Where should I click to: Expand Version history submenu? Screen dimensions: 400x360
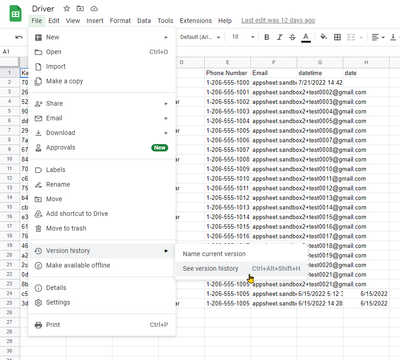[102, 251]
